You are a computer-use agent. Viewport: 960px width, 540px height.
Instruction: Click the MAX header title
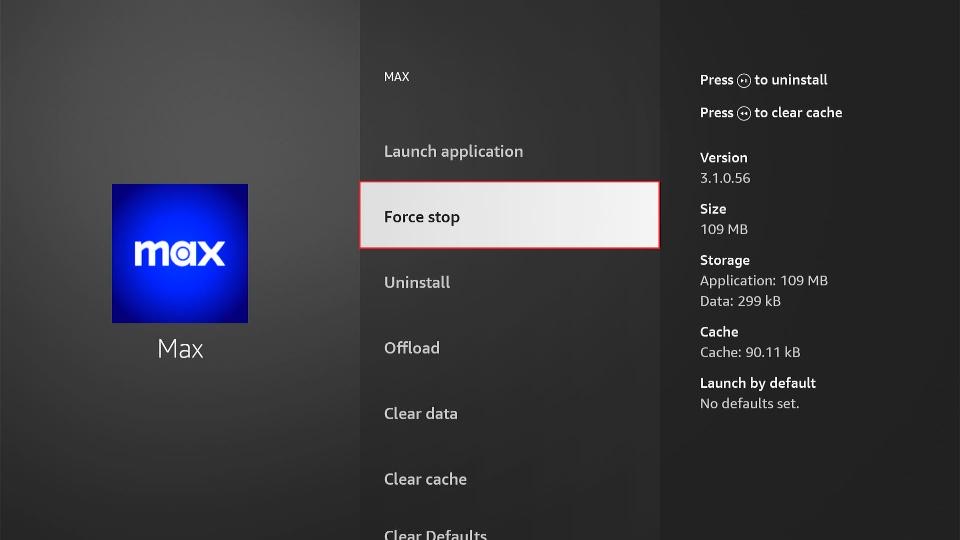coord(397,77)
